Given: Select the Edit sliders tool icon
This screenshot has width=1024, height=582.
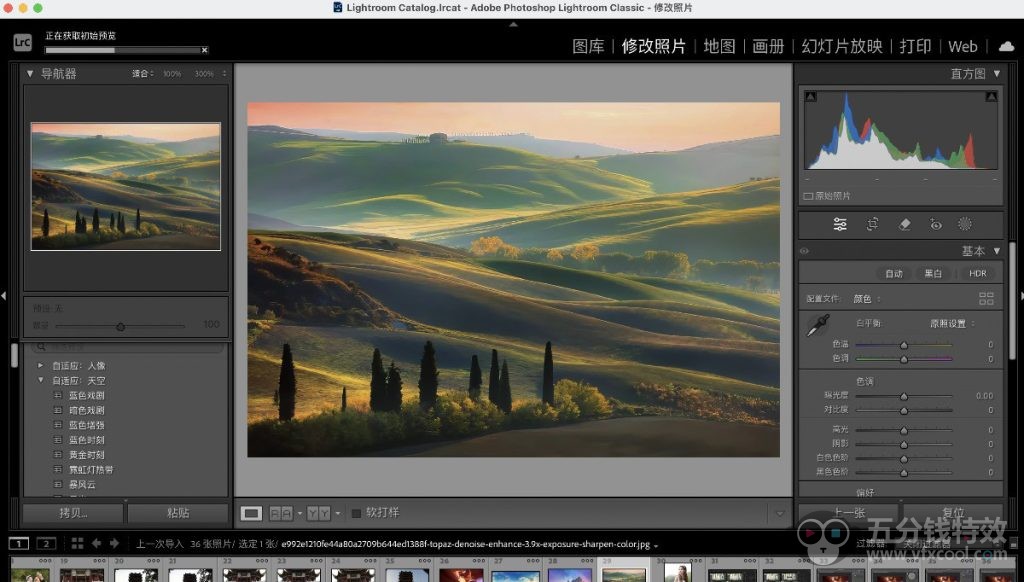Looking at the screenshot, I should click(840, 224).
